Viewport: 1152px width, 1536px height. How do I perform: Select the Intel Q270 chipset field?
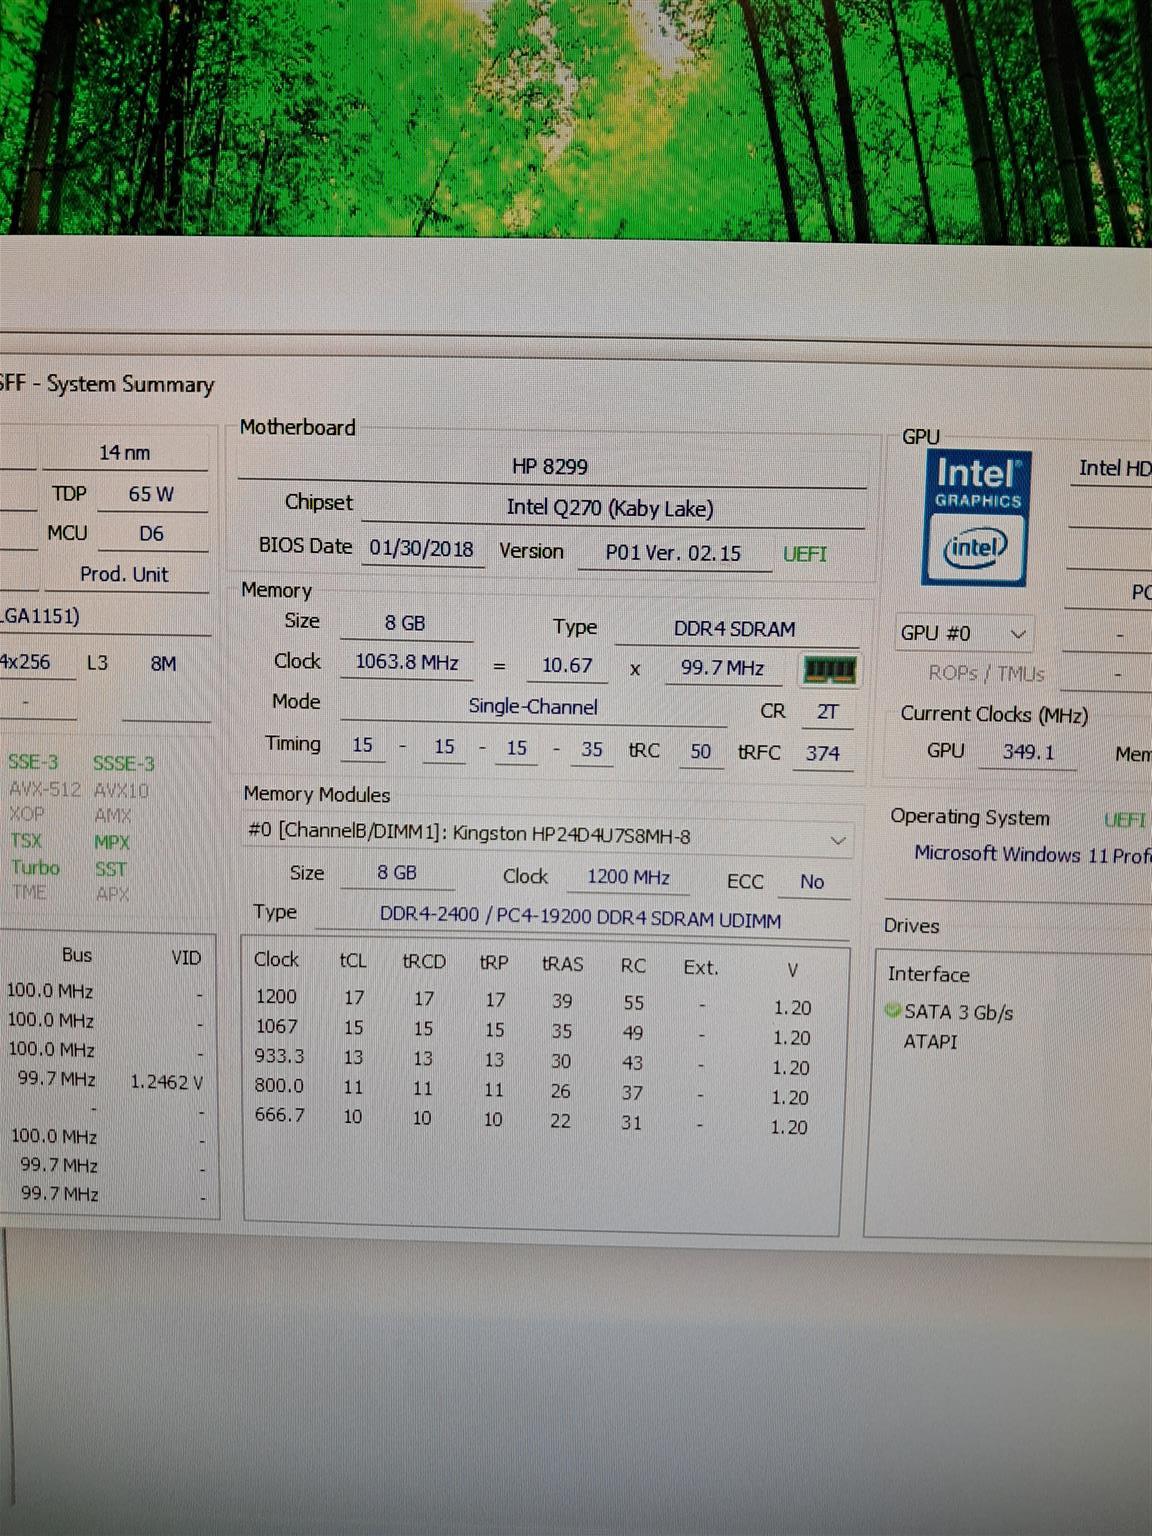point(609,508)
